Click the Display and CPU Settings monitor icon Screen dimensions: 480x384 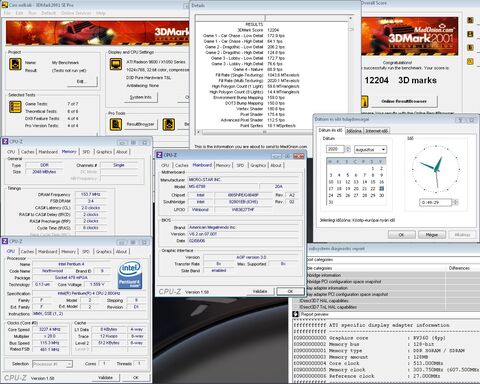(x=116, y=64)
